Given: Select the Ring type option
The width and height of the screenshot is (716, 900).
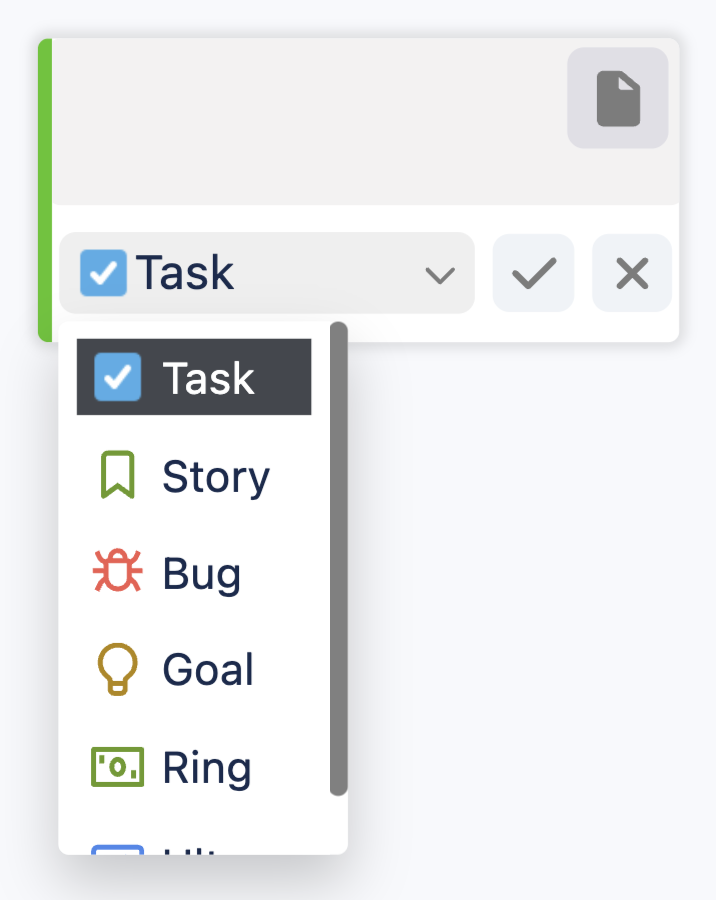Looking at the screenshot, I should coord(207,768).
